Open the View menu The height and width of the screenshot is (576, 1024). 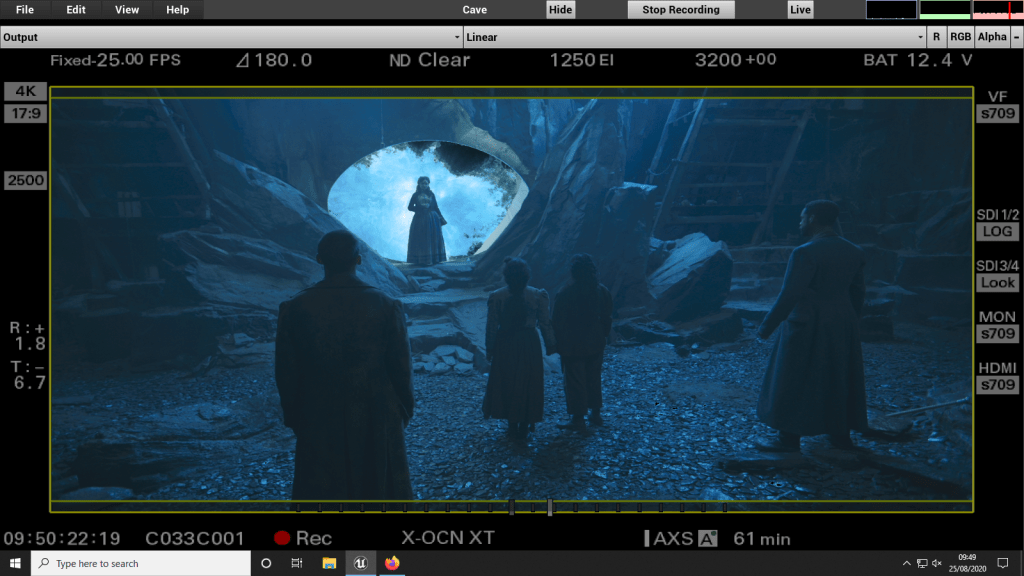[x=127, y=10]
